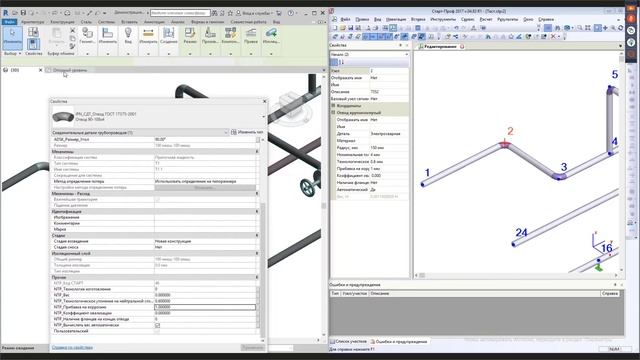Click the Revit Open file icon in quick access toolbar
Image resolution: width=640 pixels, height=360 pixels.
click(x=16, y=13)
